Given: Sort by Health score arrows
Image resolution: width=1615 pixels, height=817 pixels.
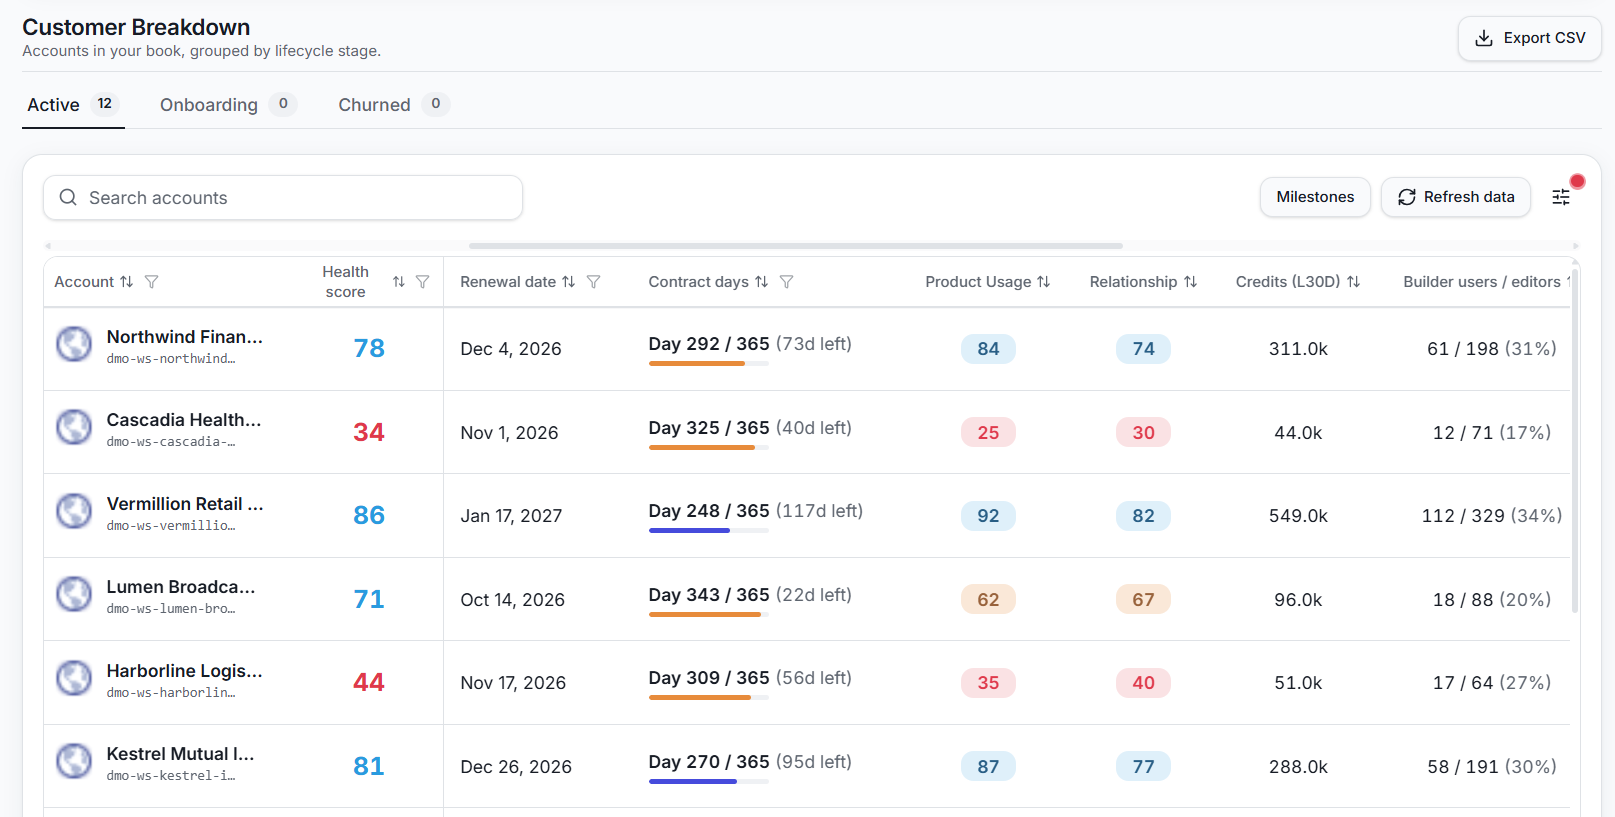Looking at the screenshot, I should 399,282.
